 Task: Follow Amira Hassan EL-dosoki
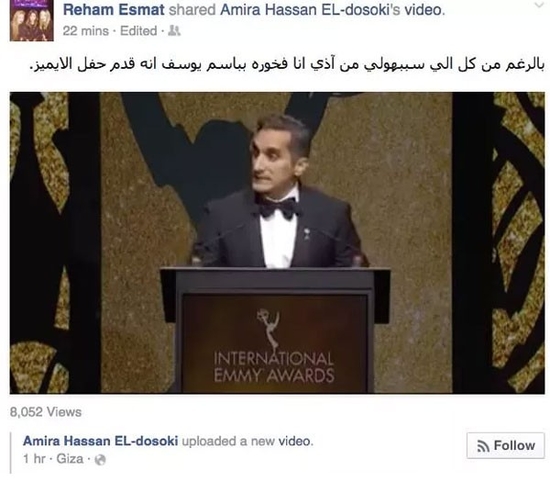pyautogui.click(x=505, y=445)
